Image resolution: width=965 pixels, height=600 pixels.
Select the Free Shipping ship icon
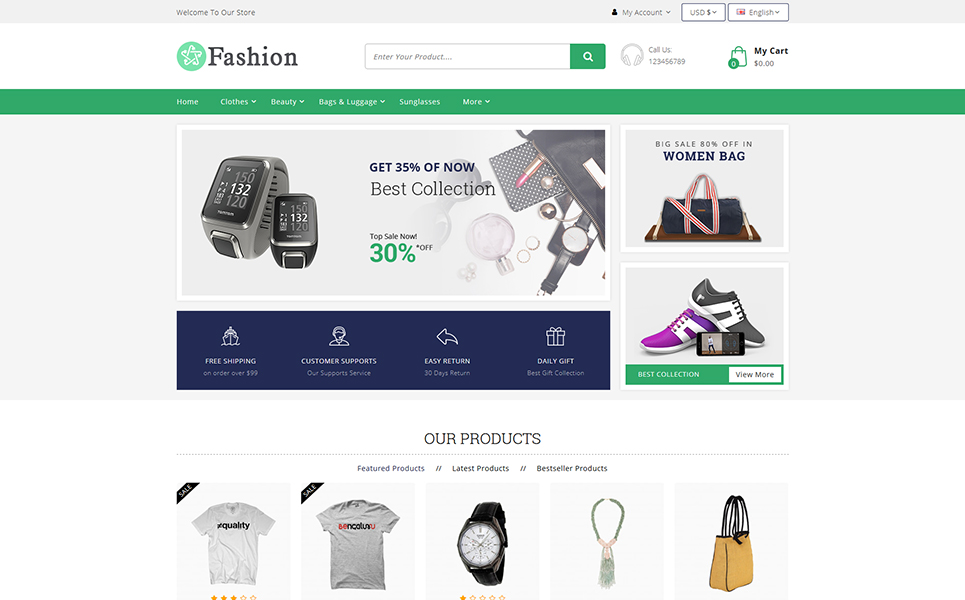[230, 337]
